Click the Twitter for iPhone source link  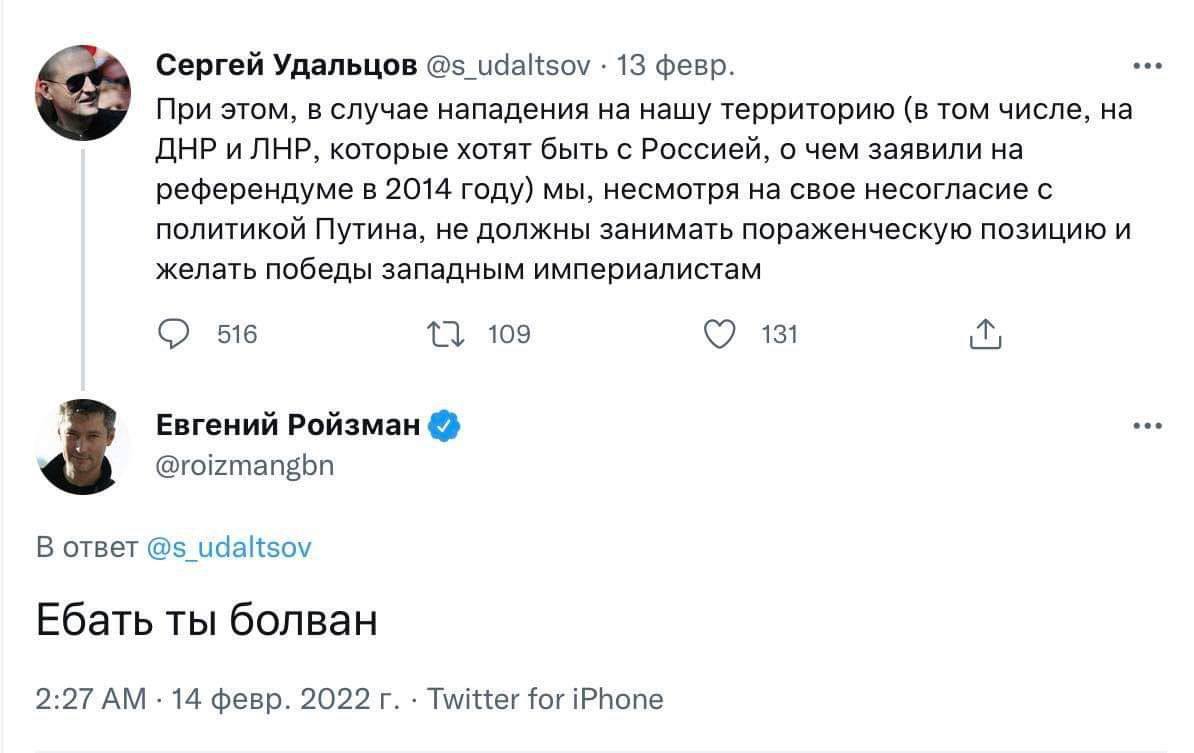(x=545, y=698)
